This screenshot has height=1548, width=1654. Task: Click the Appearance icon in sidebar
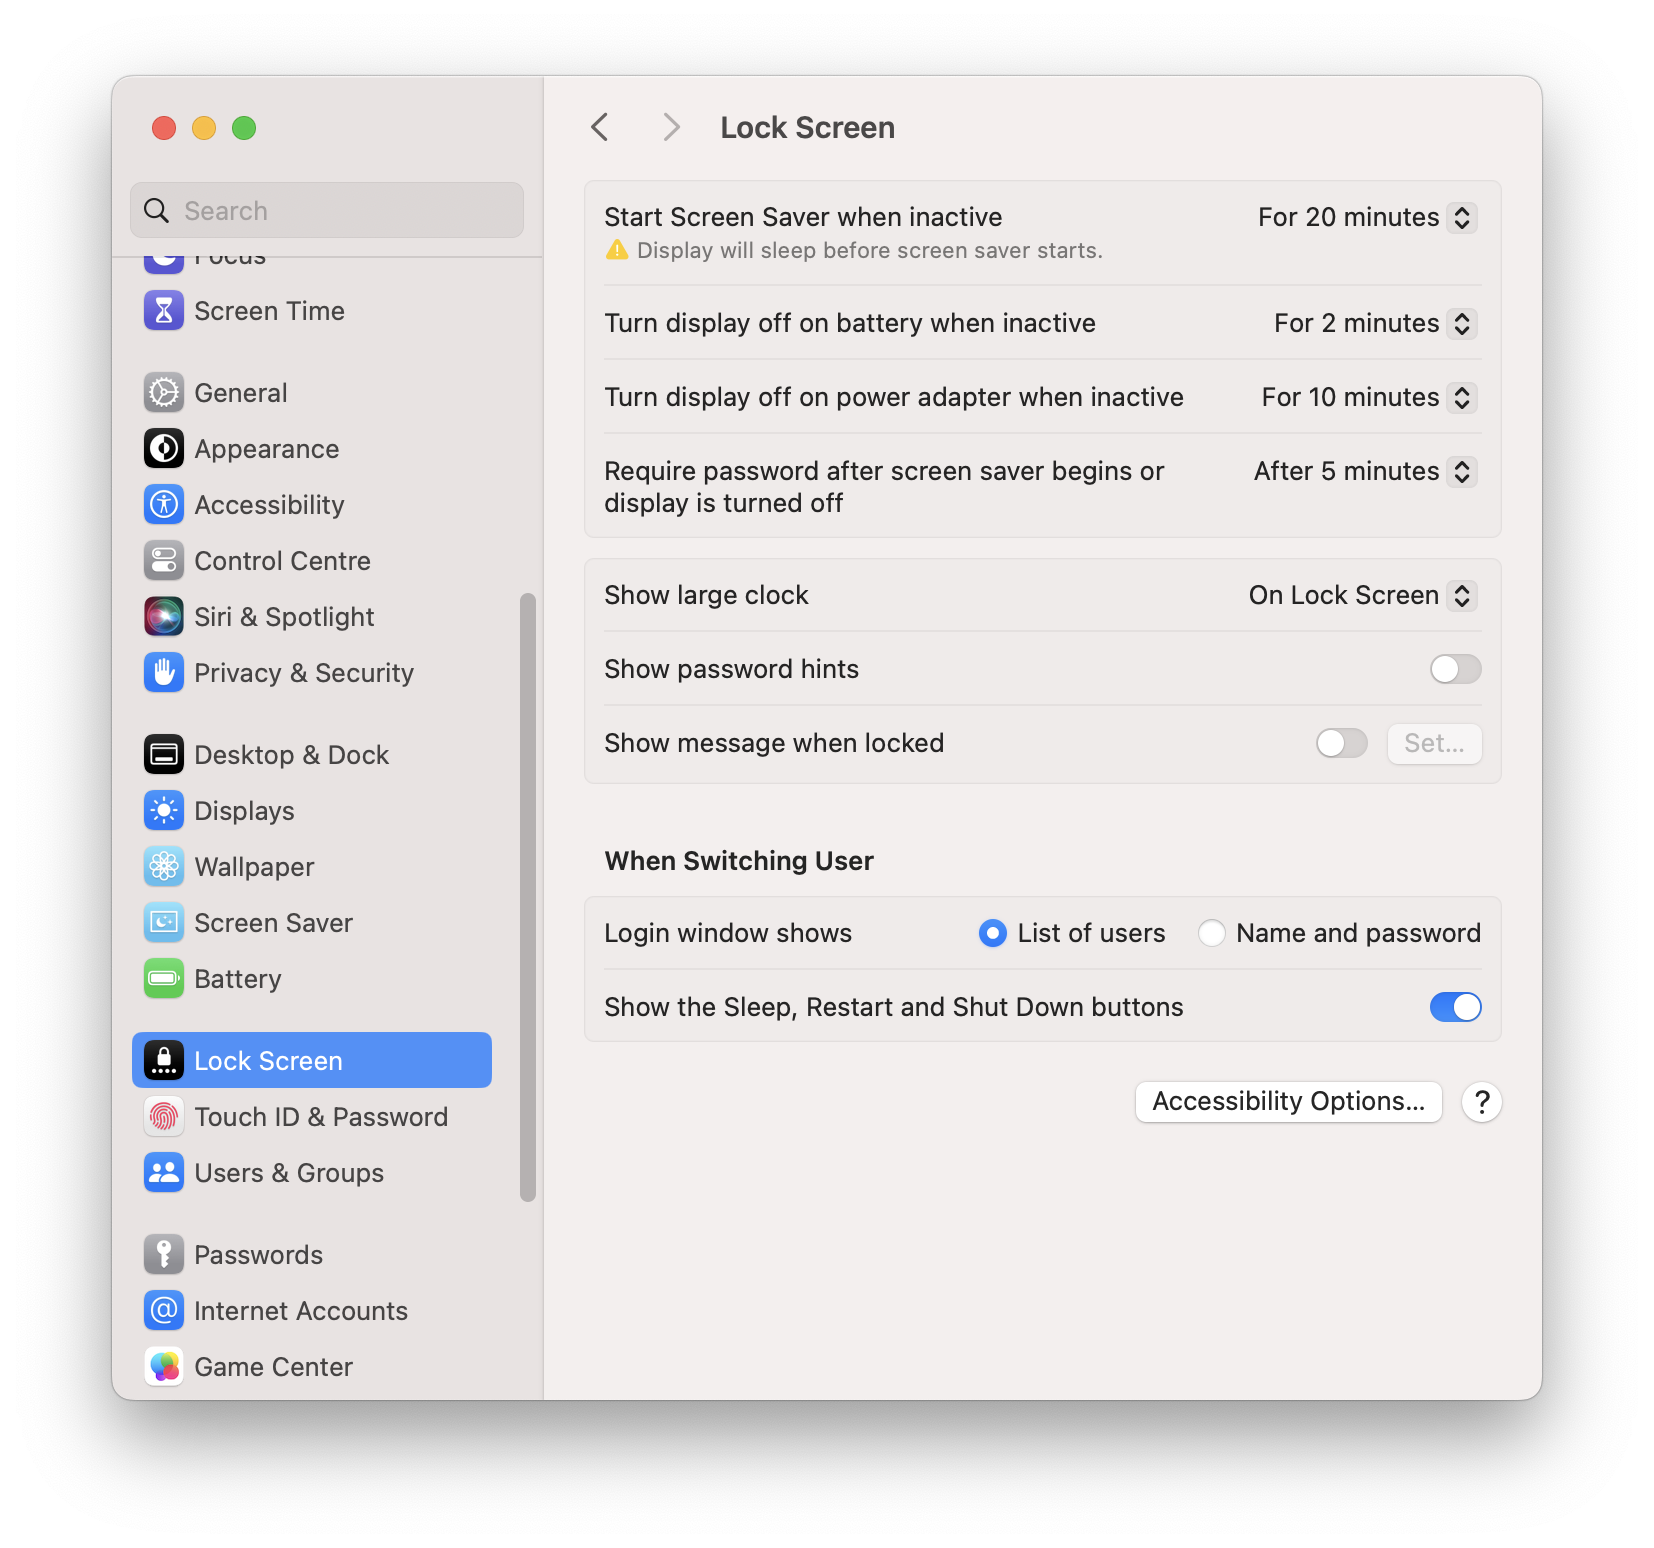[x=164, y=449]
